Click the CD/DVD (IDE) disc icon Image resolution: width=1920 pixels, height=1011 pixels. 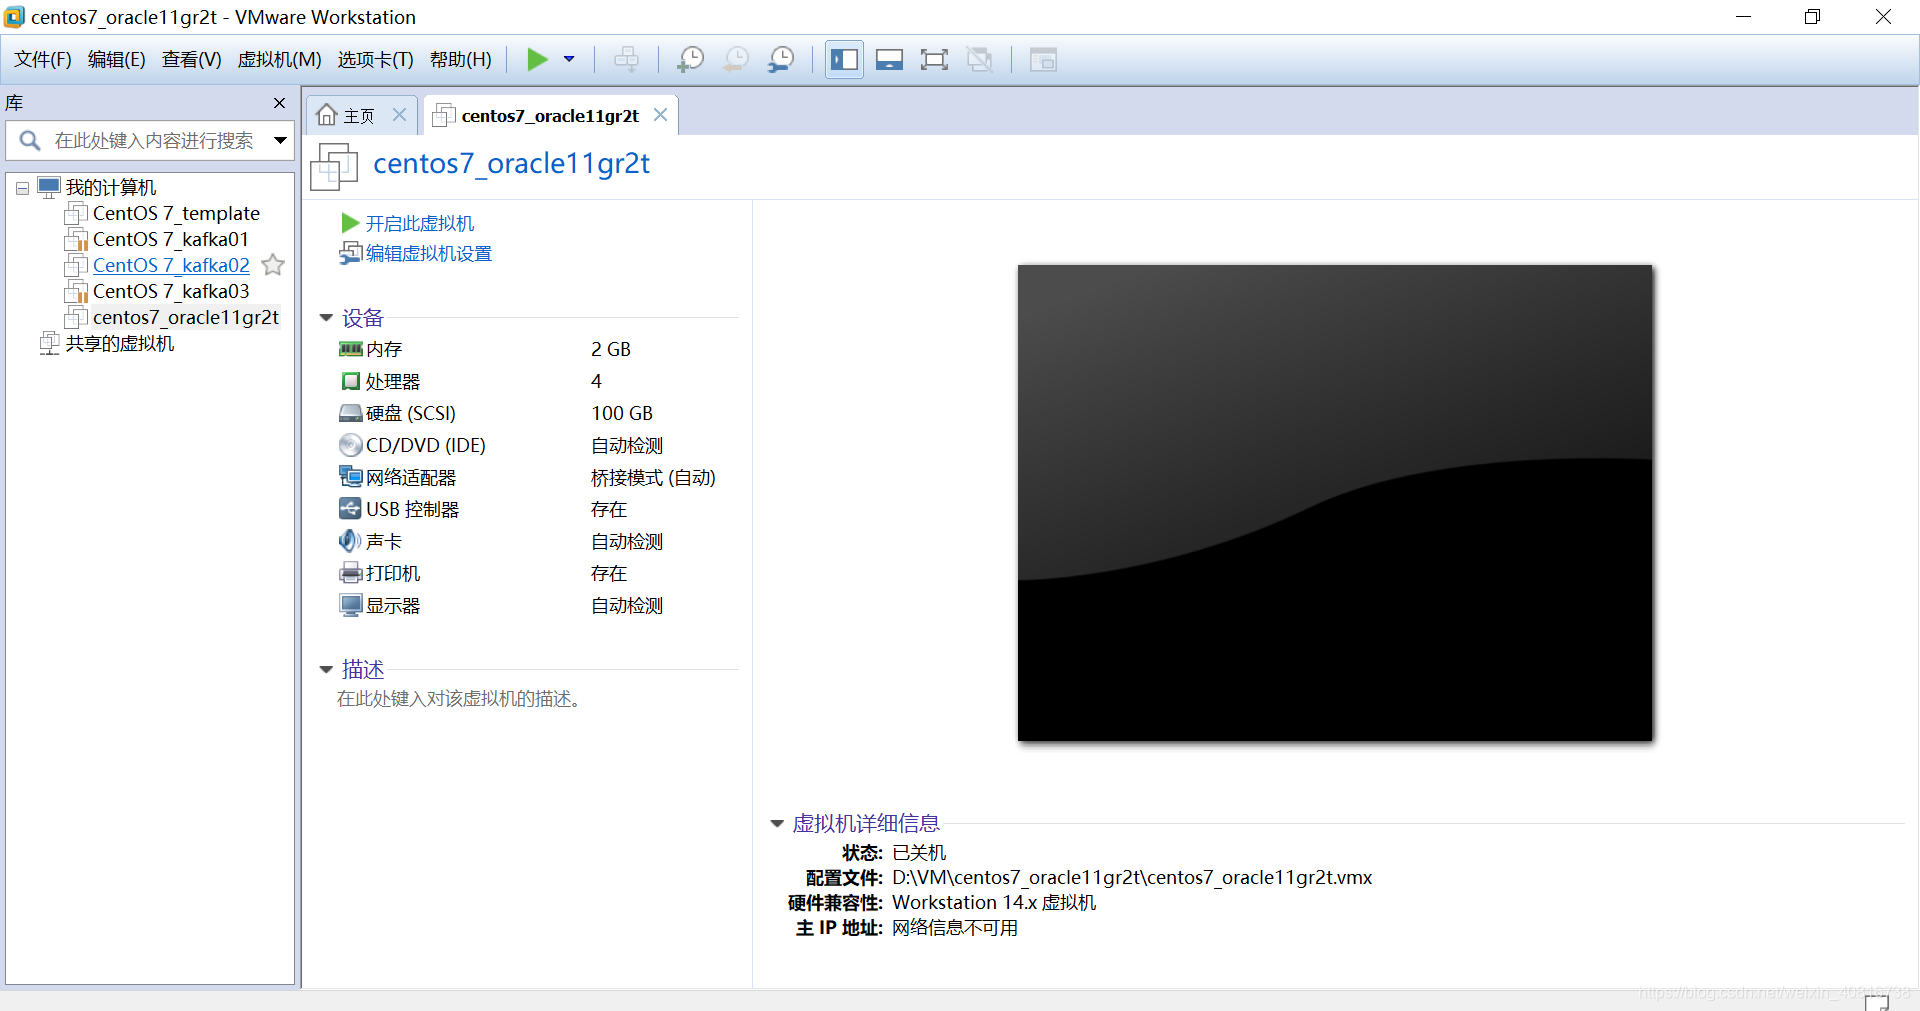350,445
